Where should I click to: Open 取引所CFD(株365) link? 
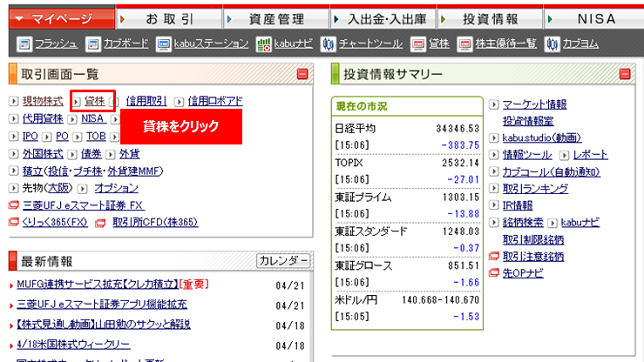(x=155, y=222)
